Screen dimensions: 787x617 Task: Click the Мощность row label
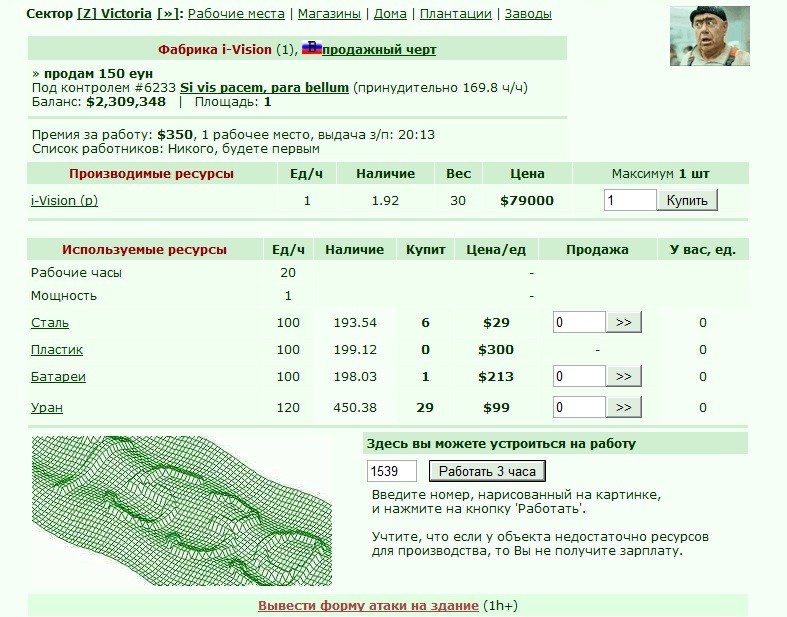pyautogui.click(x=64, y=296)
